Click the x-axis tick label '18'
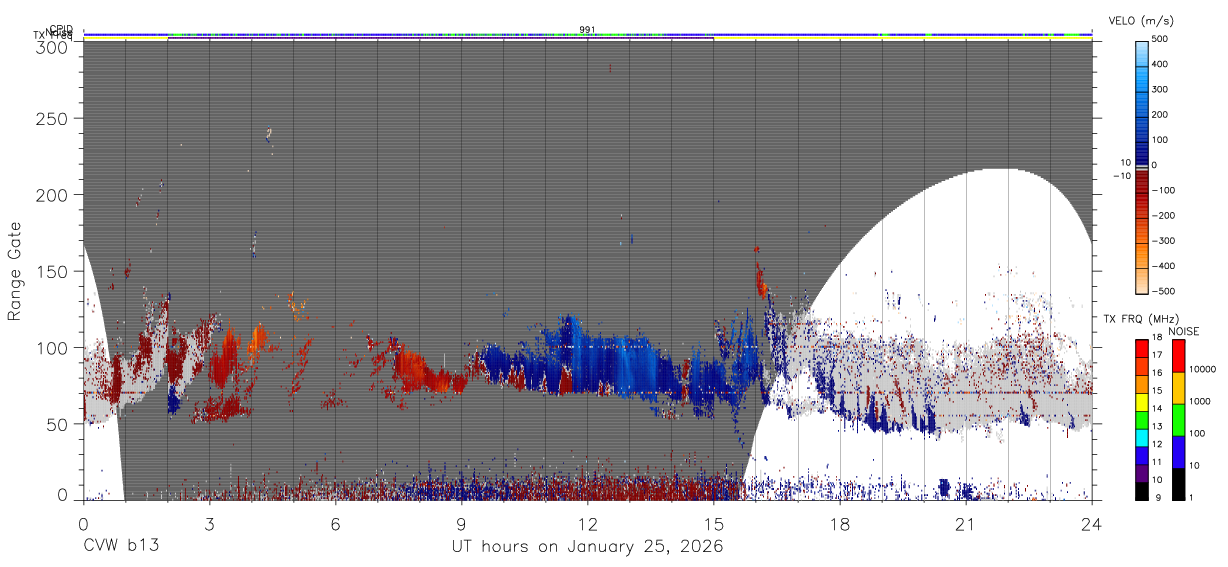Image resolution: width=1228 pixels, height=567 pixels. pos(840,523)
